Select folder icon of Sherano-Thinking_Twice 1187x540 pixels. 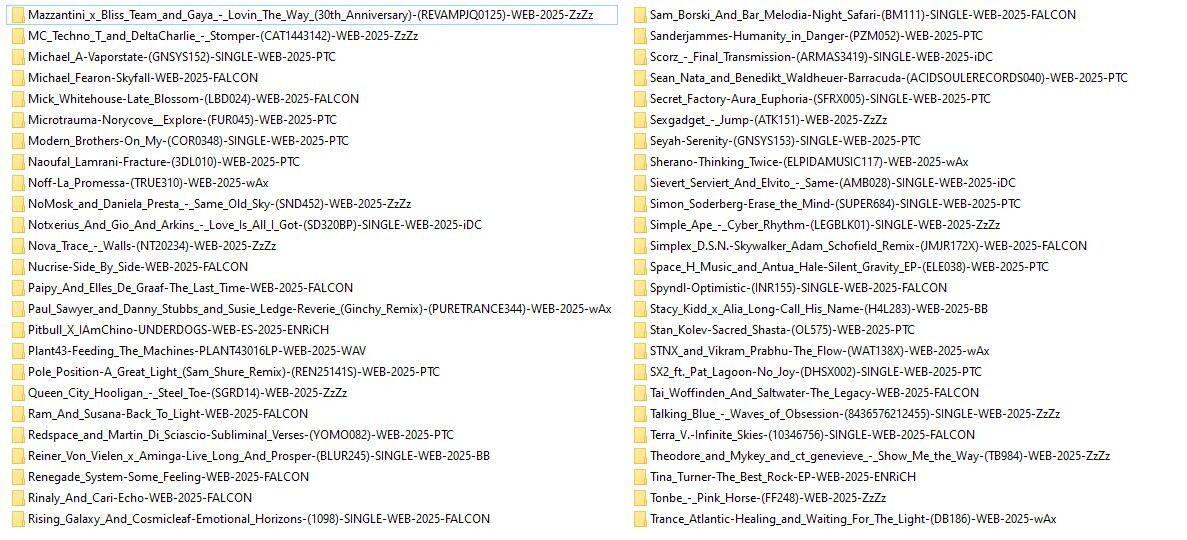click(640, 161)
